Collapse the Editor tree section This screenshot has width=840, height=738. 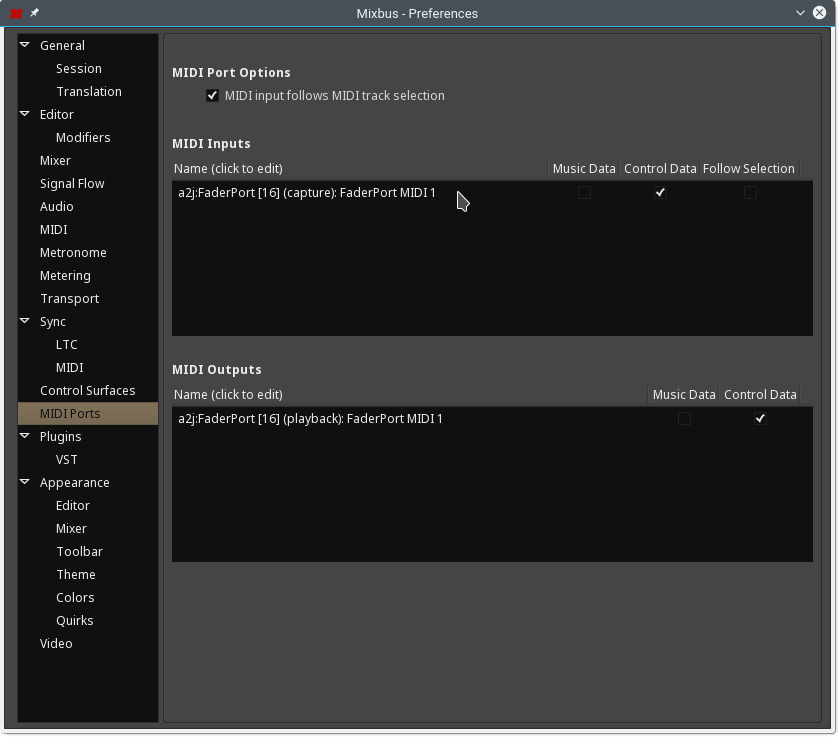point(25,114)
